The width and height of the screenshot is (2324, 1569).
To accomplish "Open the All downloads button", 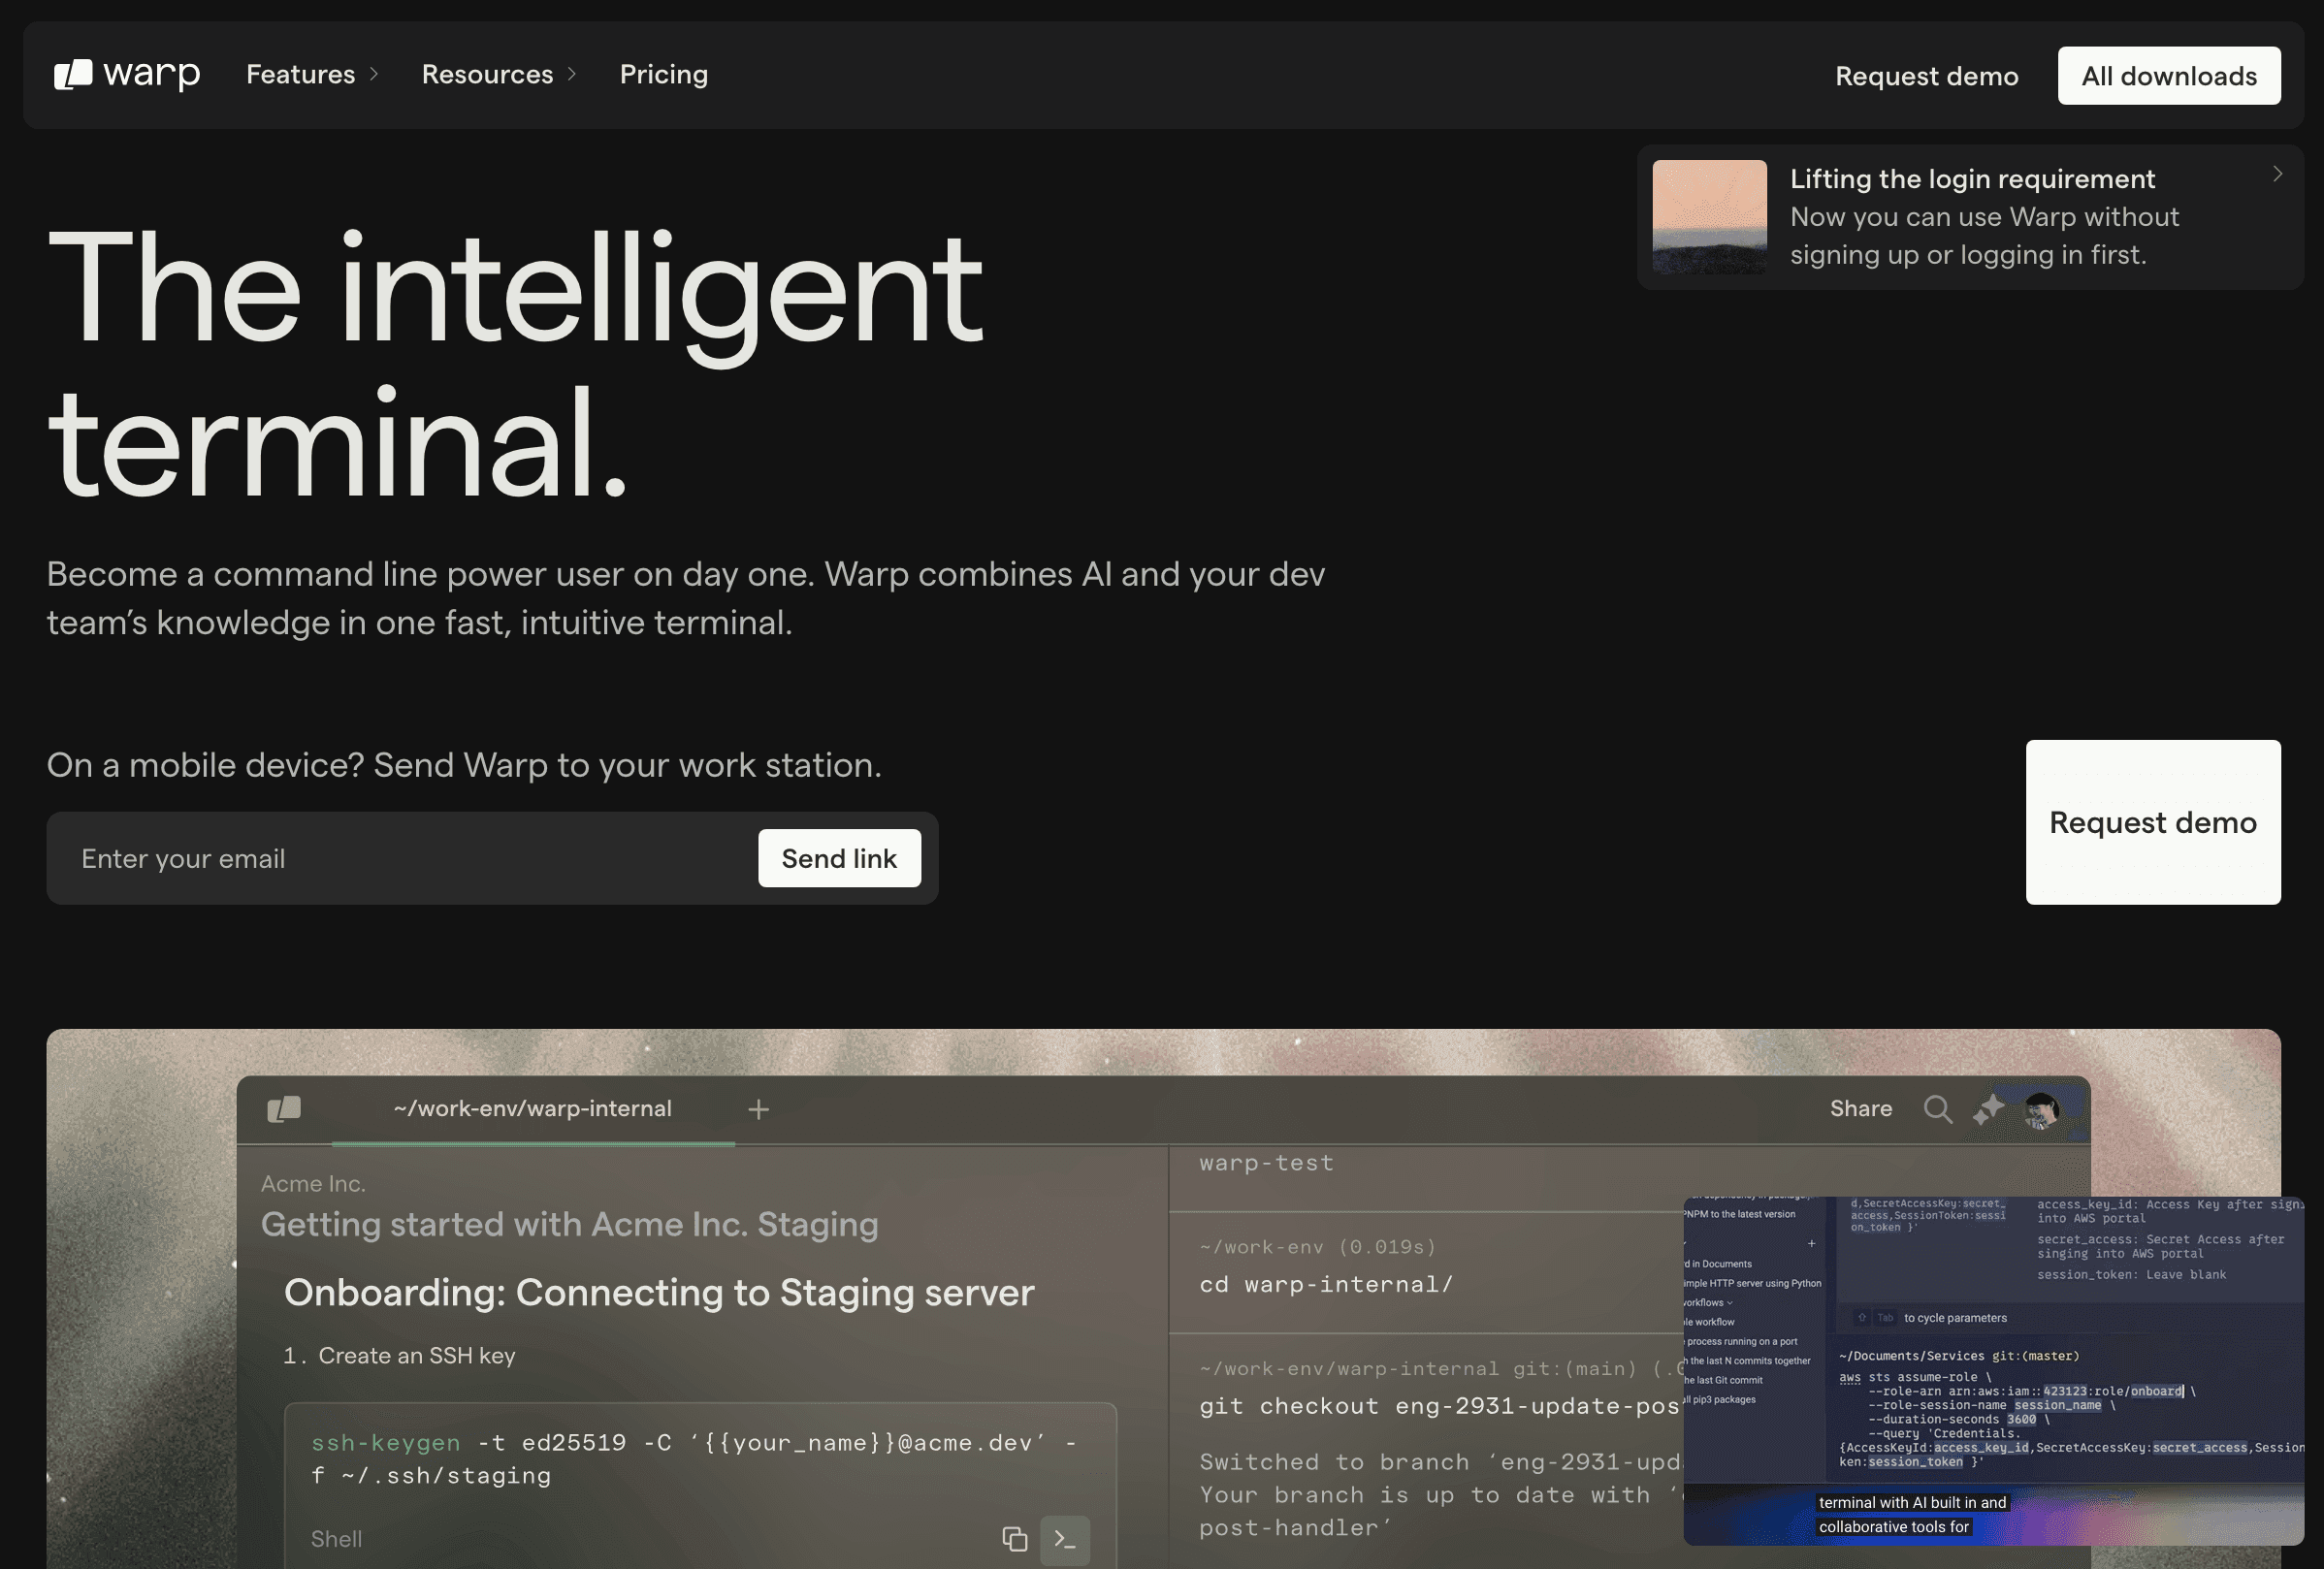I will tap(2168, 76).
